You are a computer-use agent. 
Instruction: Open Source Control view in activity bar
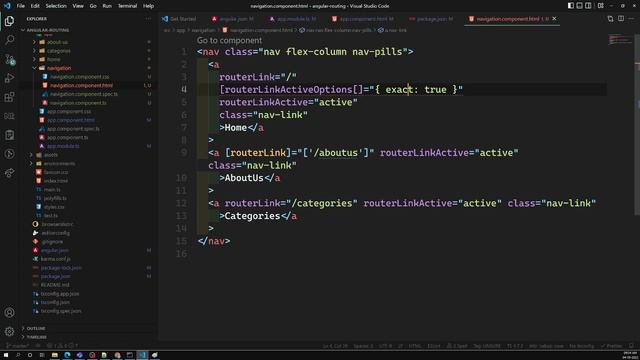[x=9, y=60]
